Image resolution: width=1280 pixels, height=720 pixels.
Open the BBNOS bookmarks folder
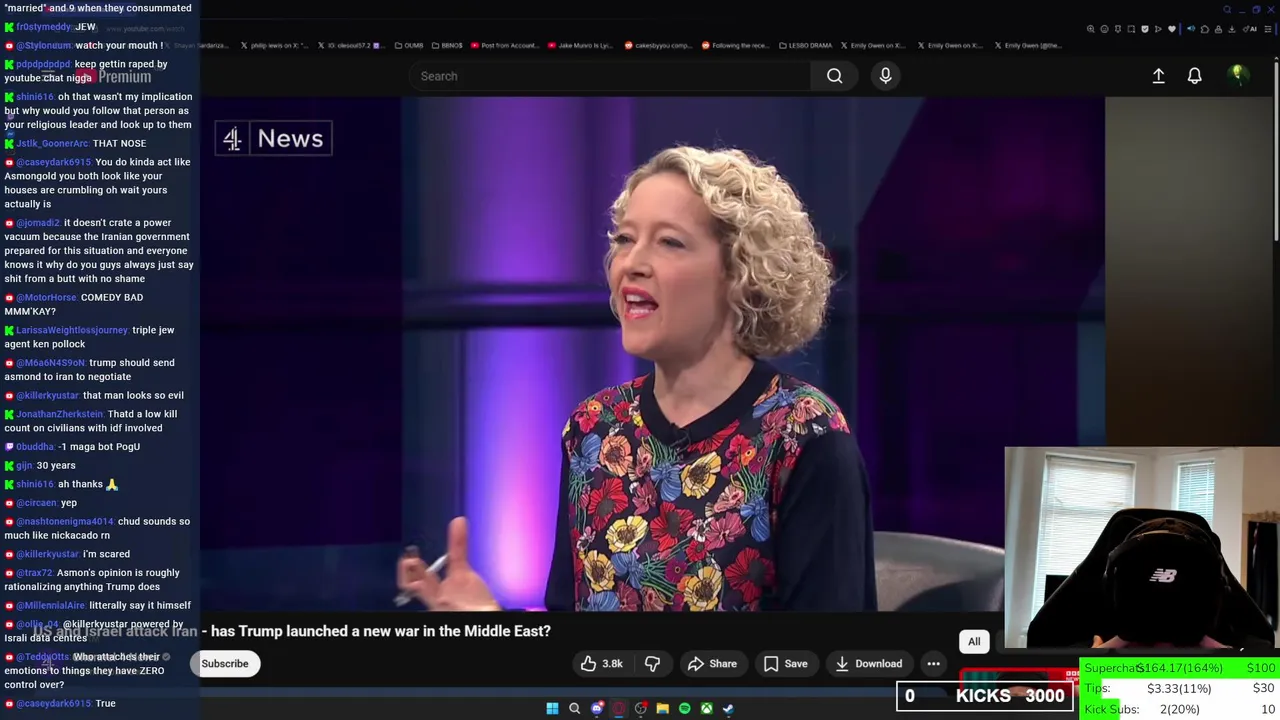click(447, 45)
